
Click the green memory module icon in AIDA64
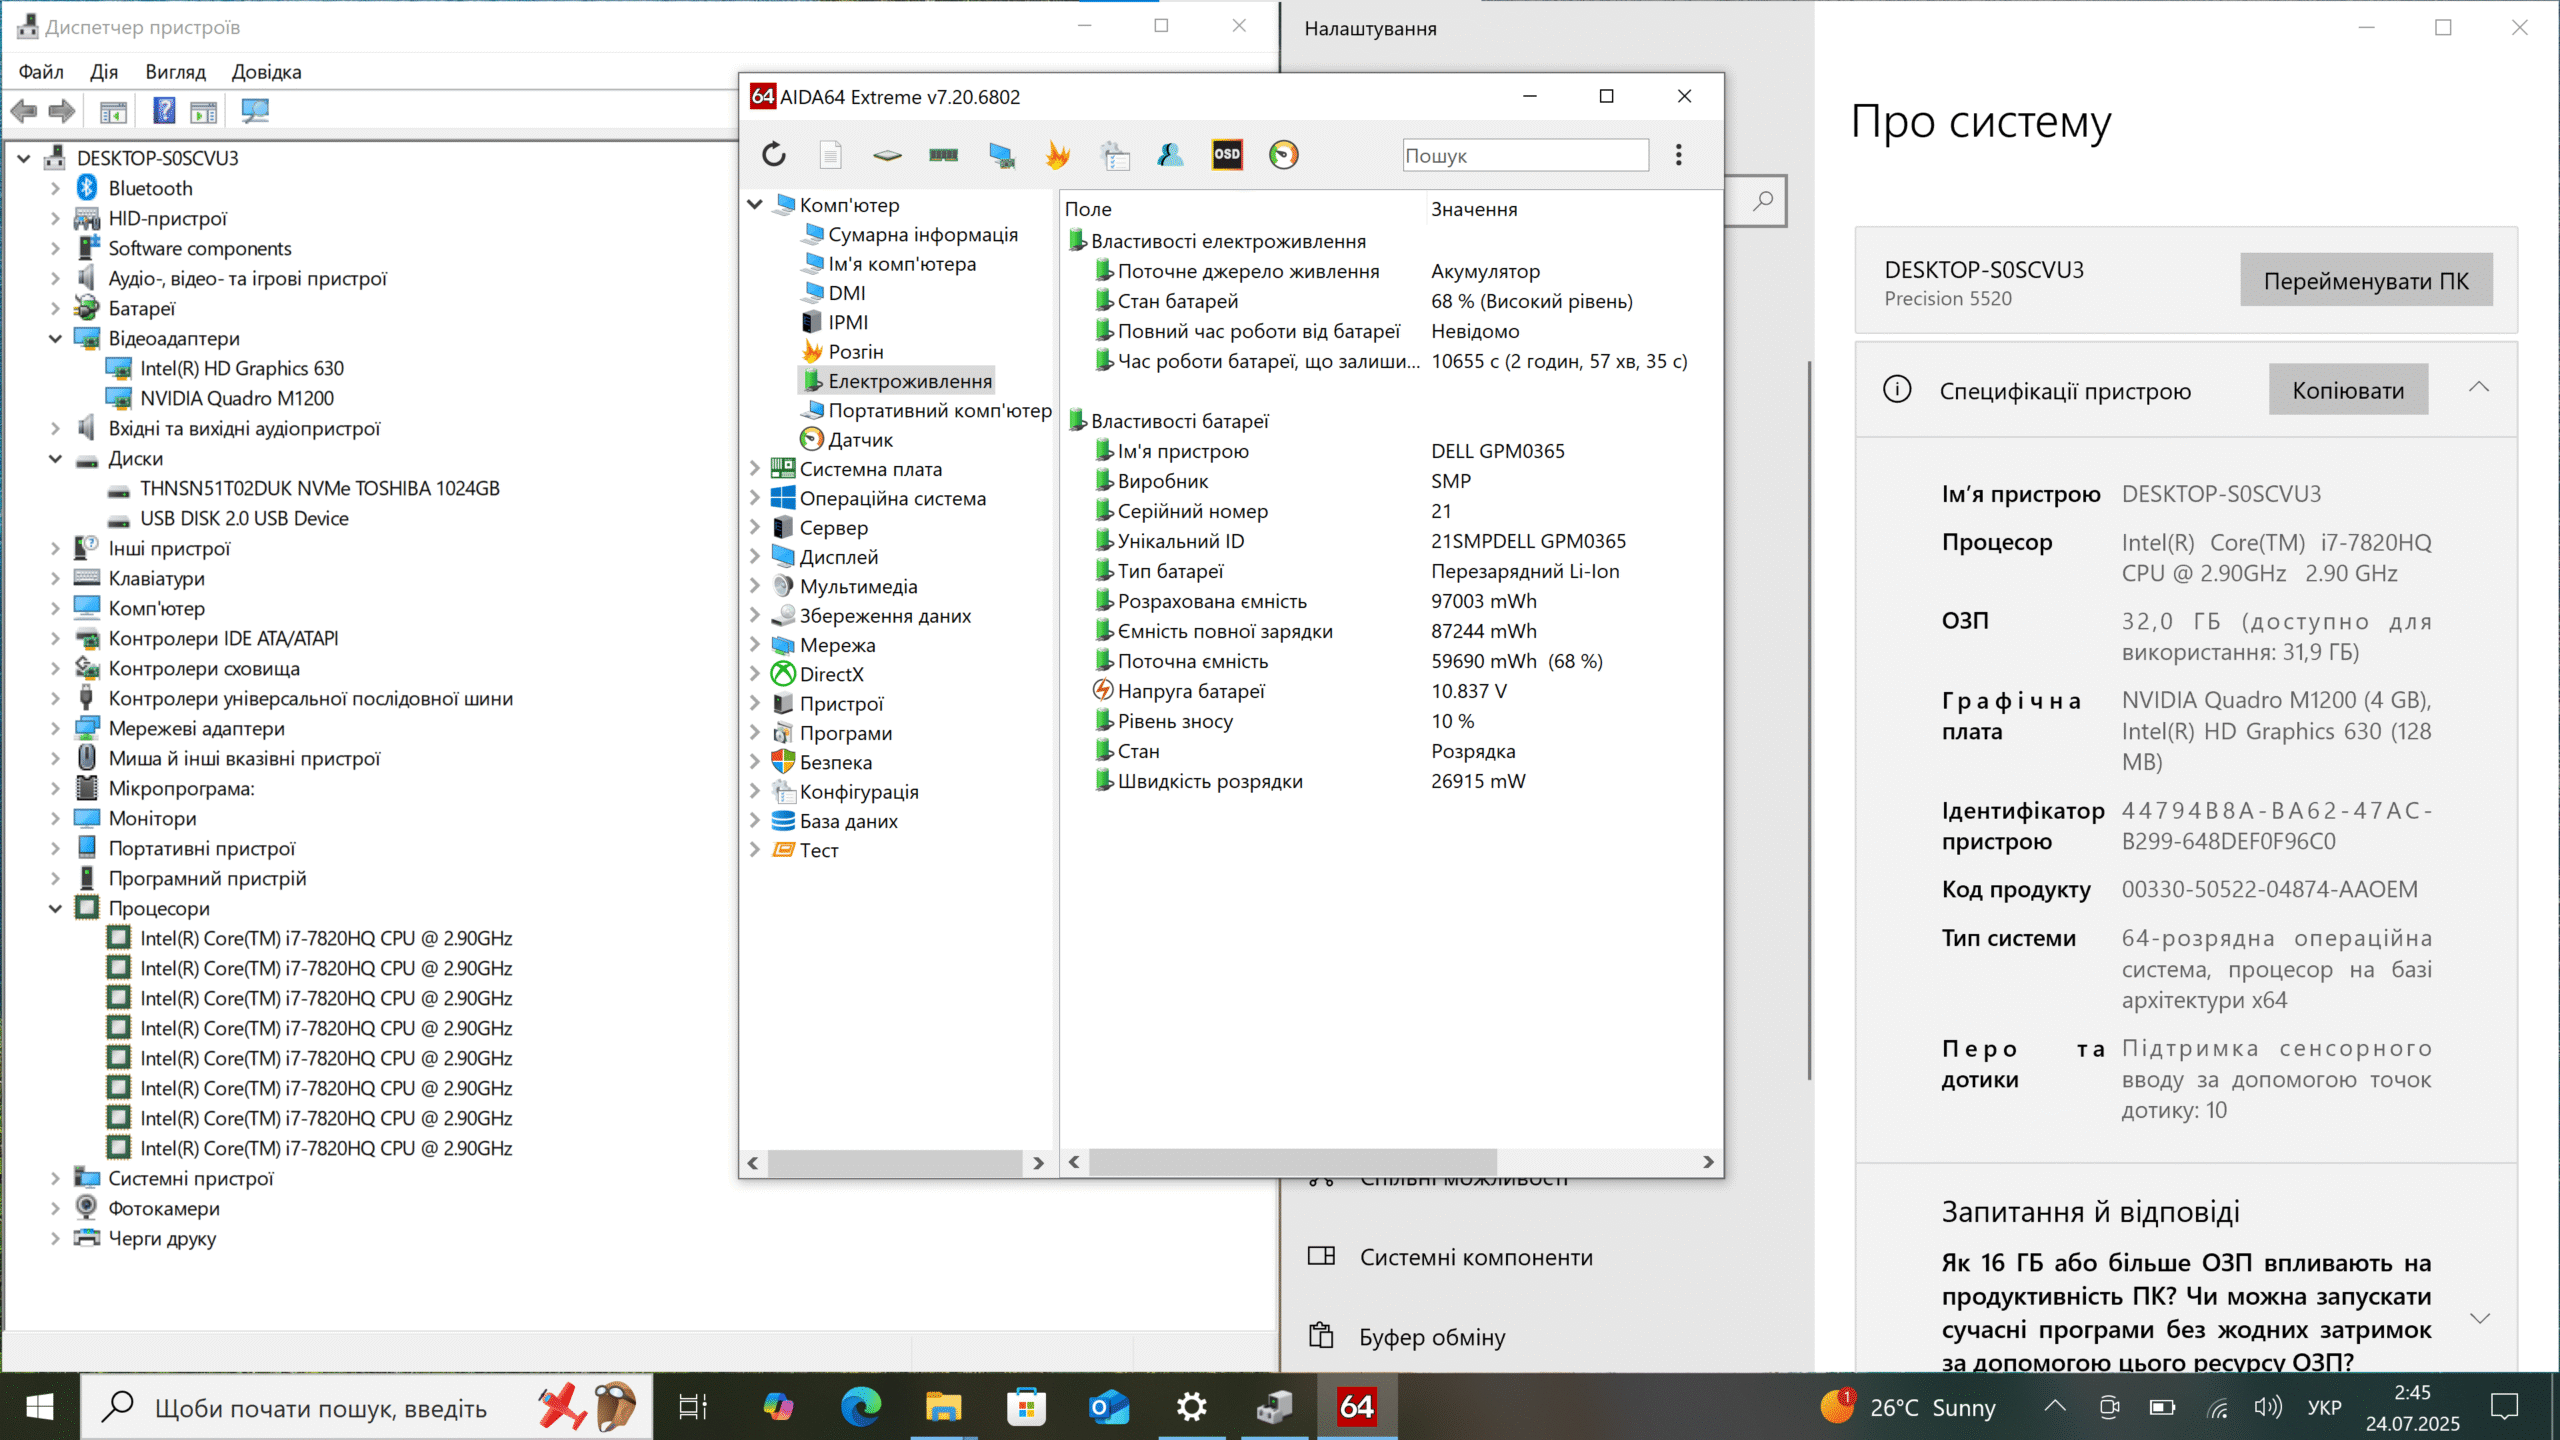pyautogui.click(x=943, y=155)
